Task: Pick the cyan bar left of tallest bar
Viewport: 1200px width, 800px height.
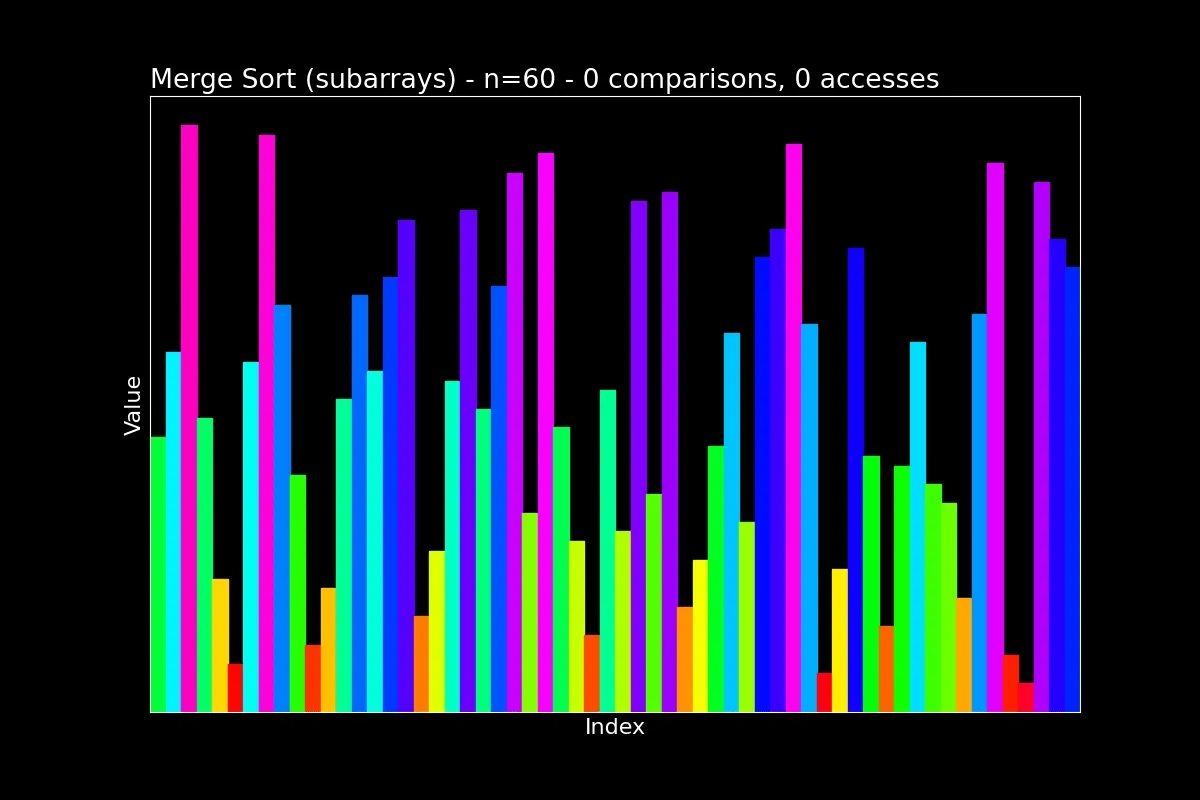Action: coord(173,532)
